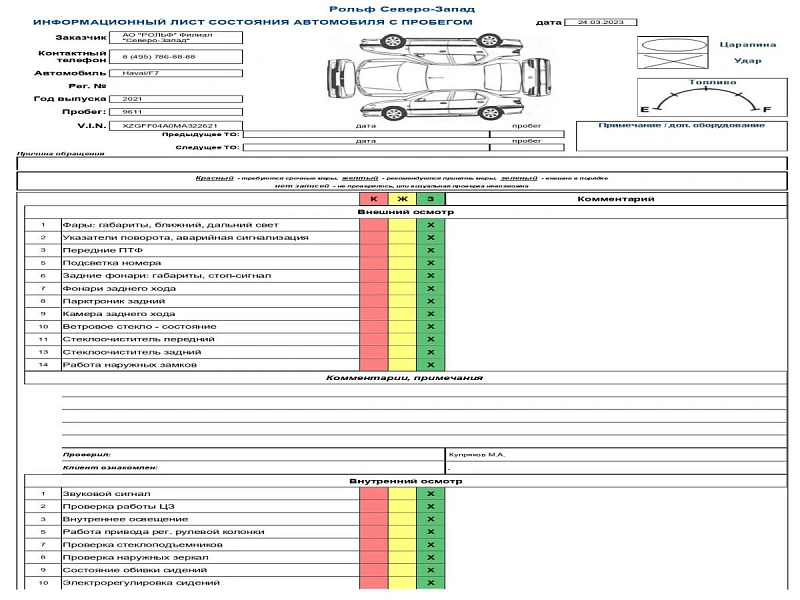Select the Ж yellow column header

[x=401, y=199]
